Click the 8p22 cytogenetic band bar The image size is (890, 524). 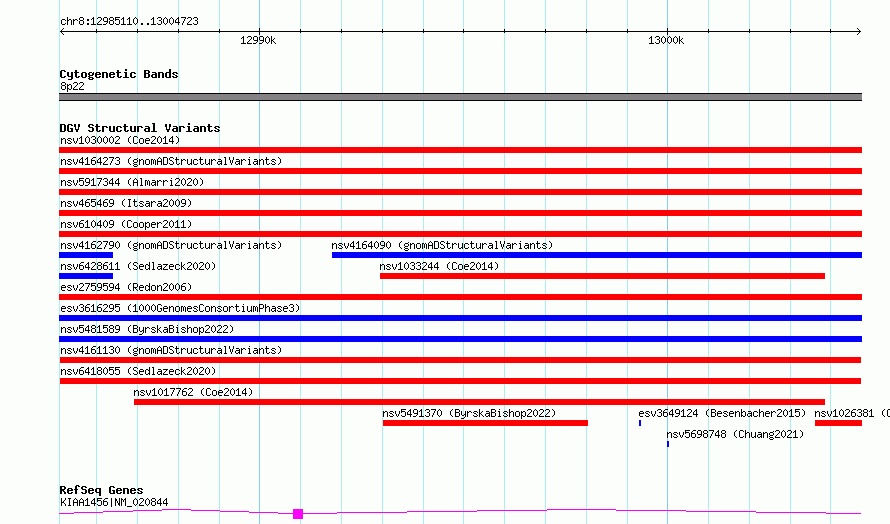pyautogui.click(x=460, y=97)
